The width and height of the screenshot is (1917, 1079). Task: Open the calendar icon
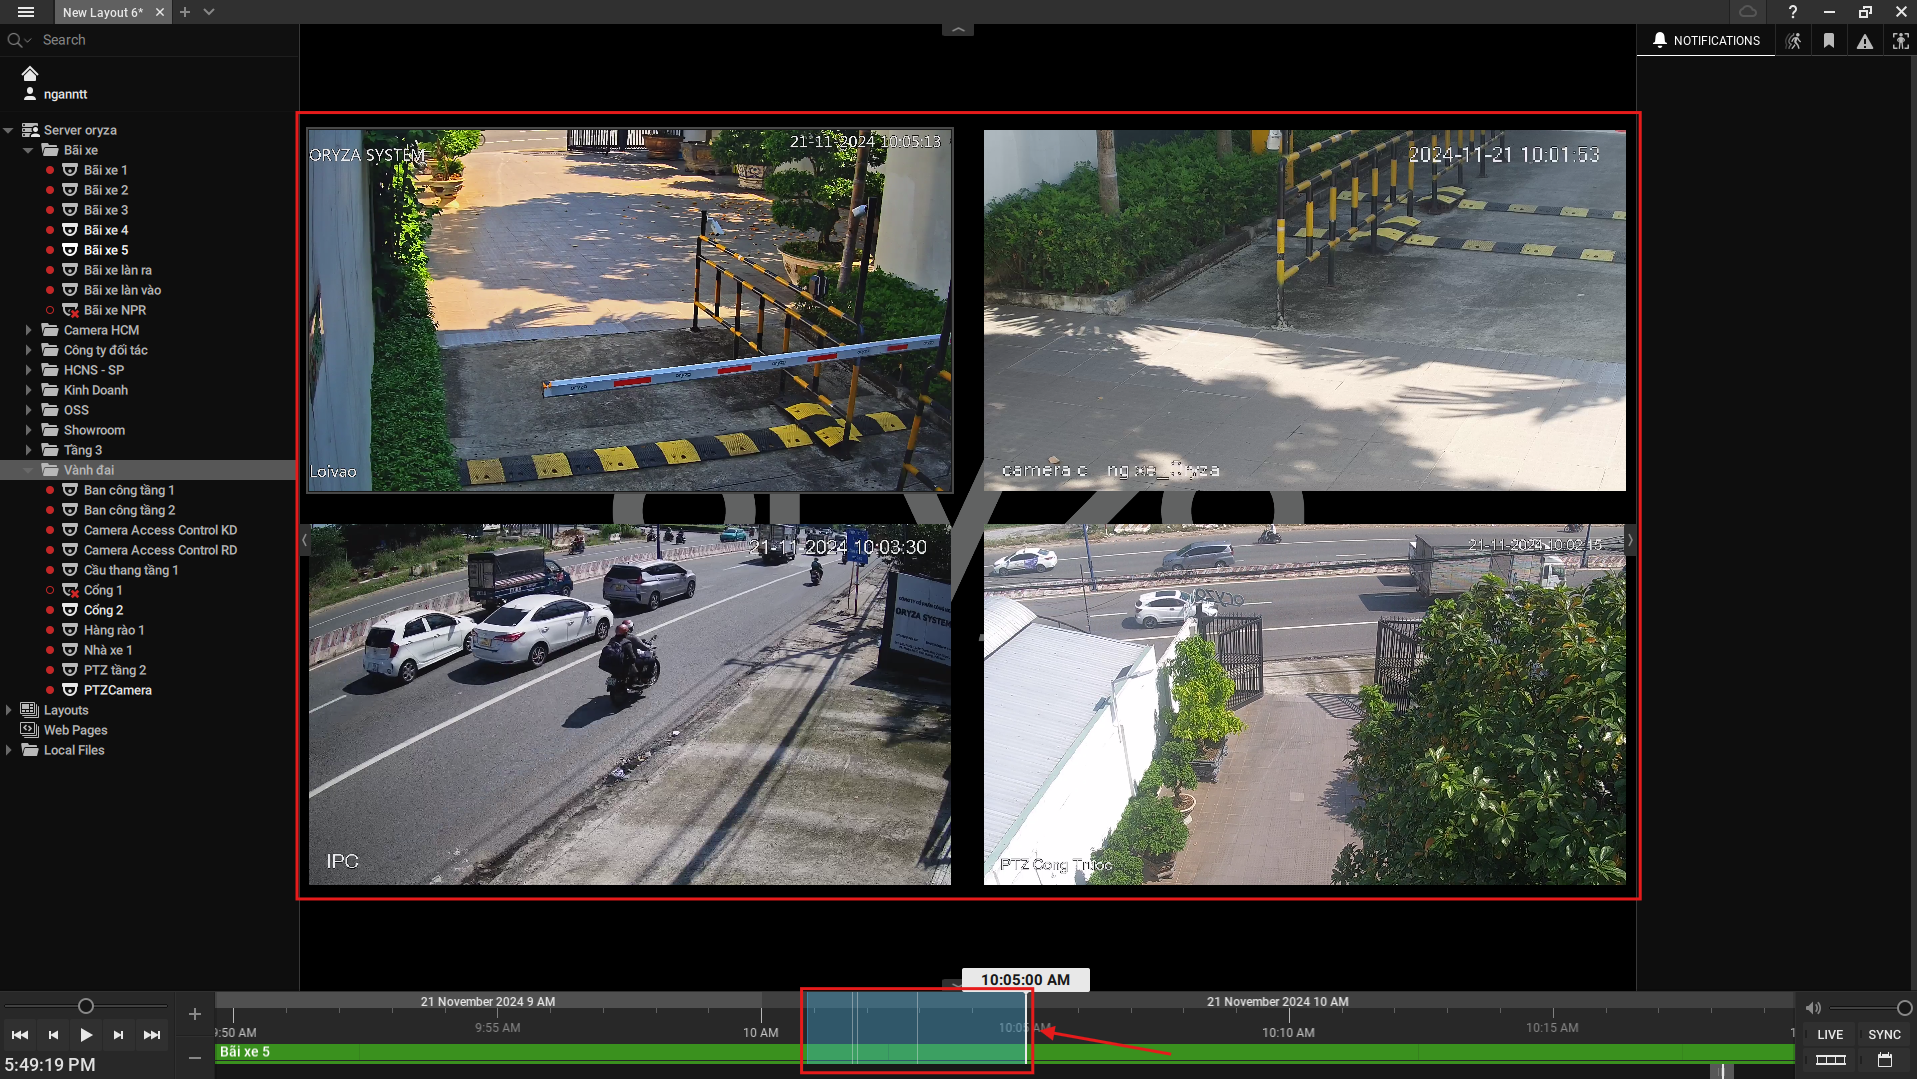[x=1885, y=1060]
